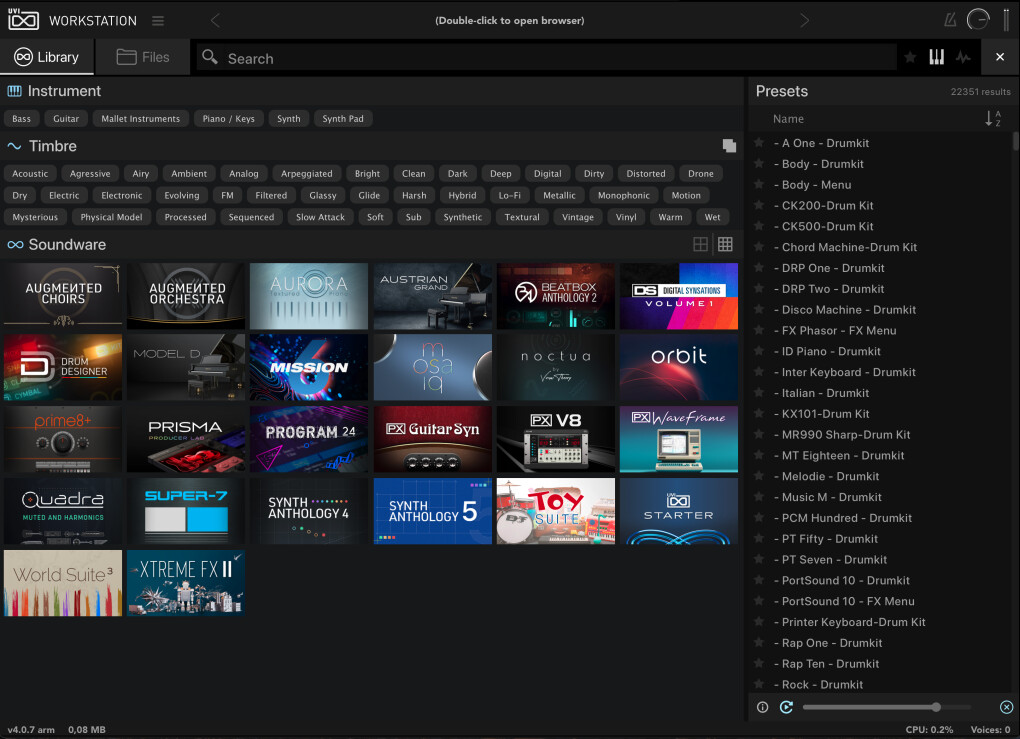The height and width of the screenshot is (739, 1020).
Task: Open Augmented Choirs soundware
Action: [62, 295]
